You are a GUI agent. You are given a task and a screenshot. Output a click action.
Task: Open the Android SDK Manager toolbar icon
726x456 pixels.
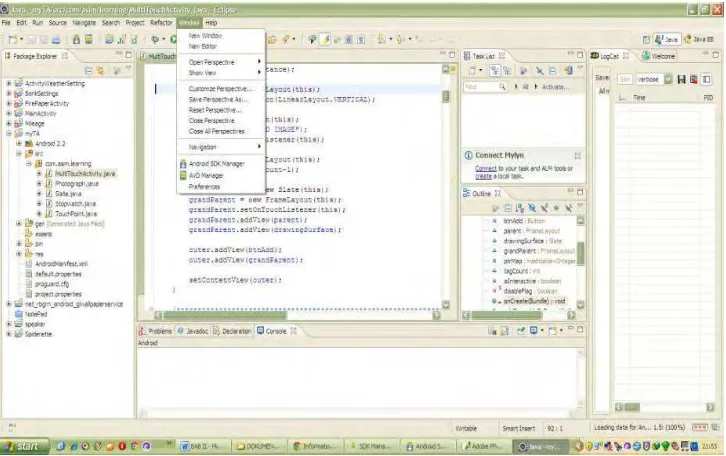pos(76,40)
